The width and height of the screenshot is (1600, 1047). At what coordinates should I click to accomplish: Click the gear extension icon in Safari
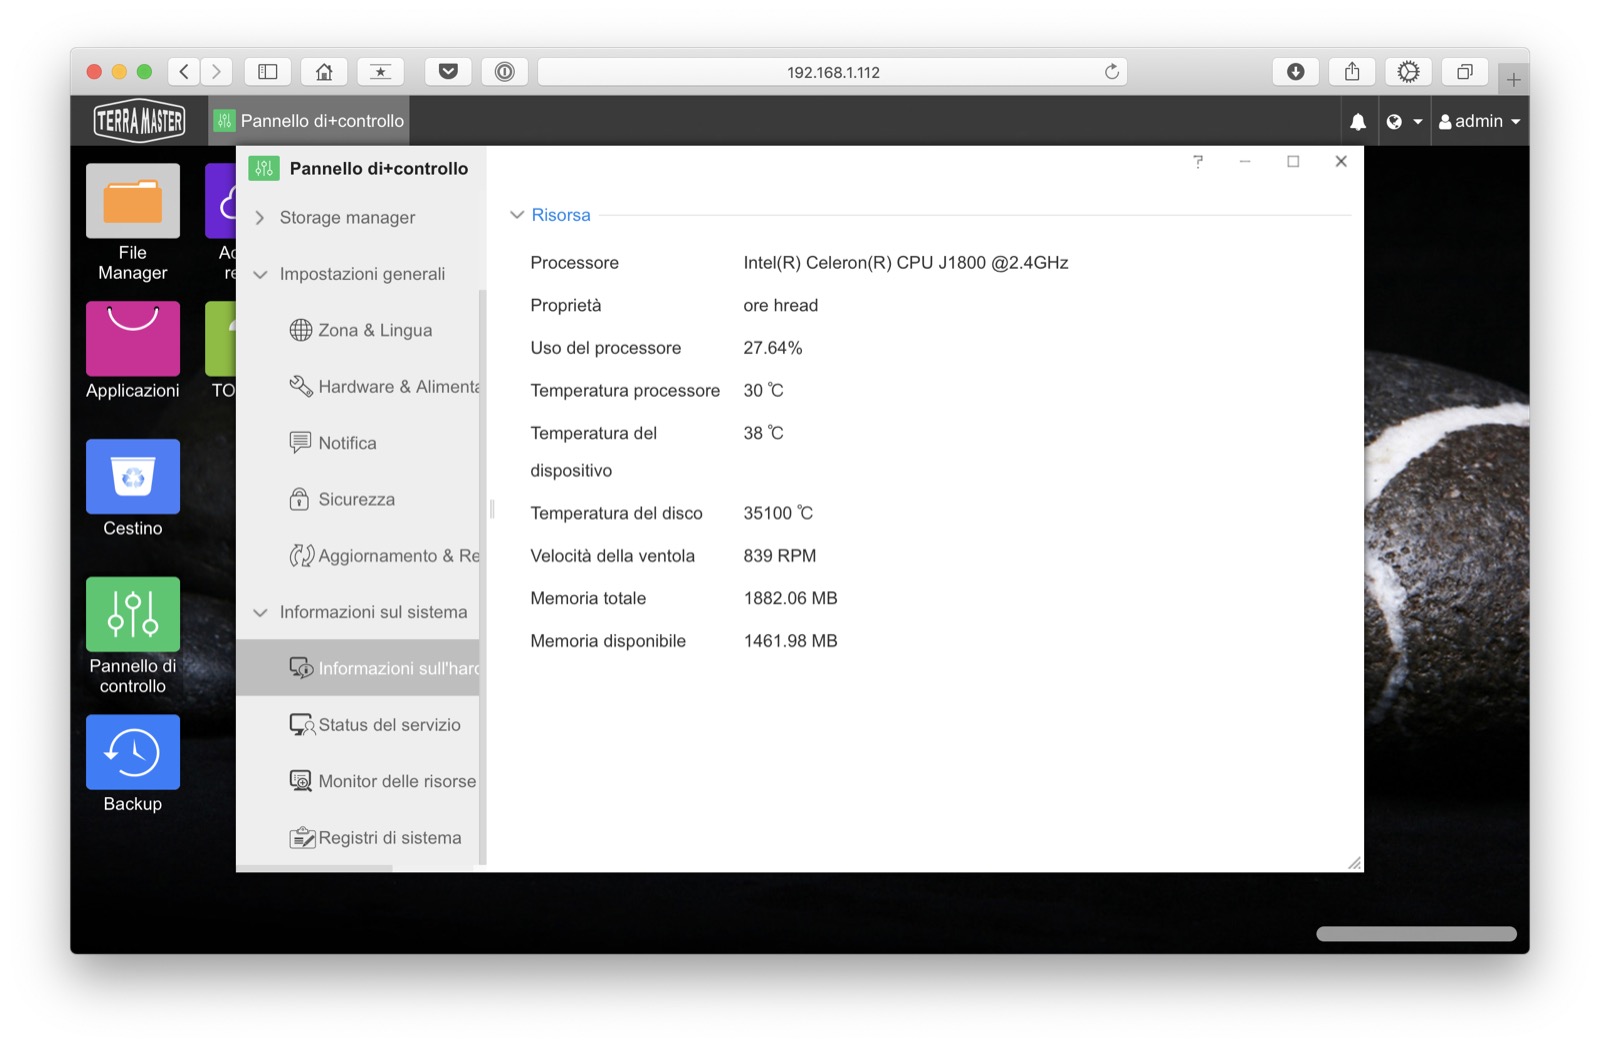(x=1408, y=72)
